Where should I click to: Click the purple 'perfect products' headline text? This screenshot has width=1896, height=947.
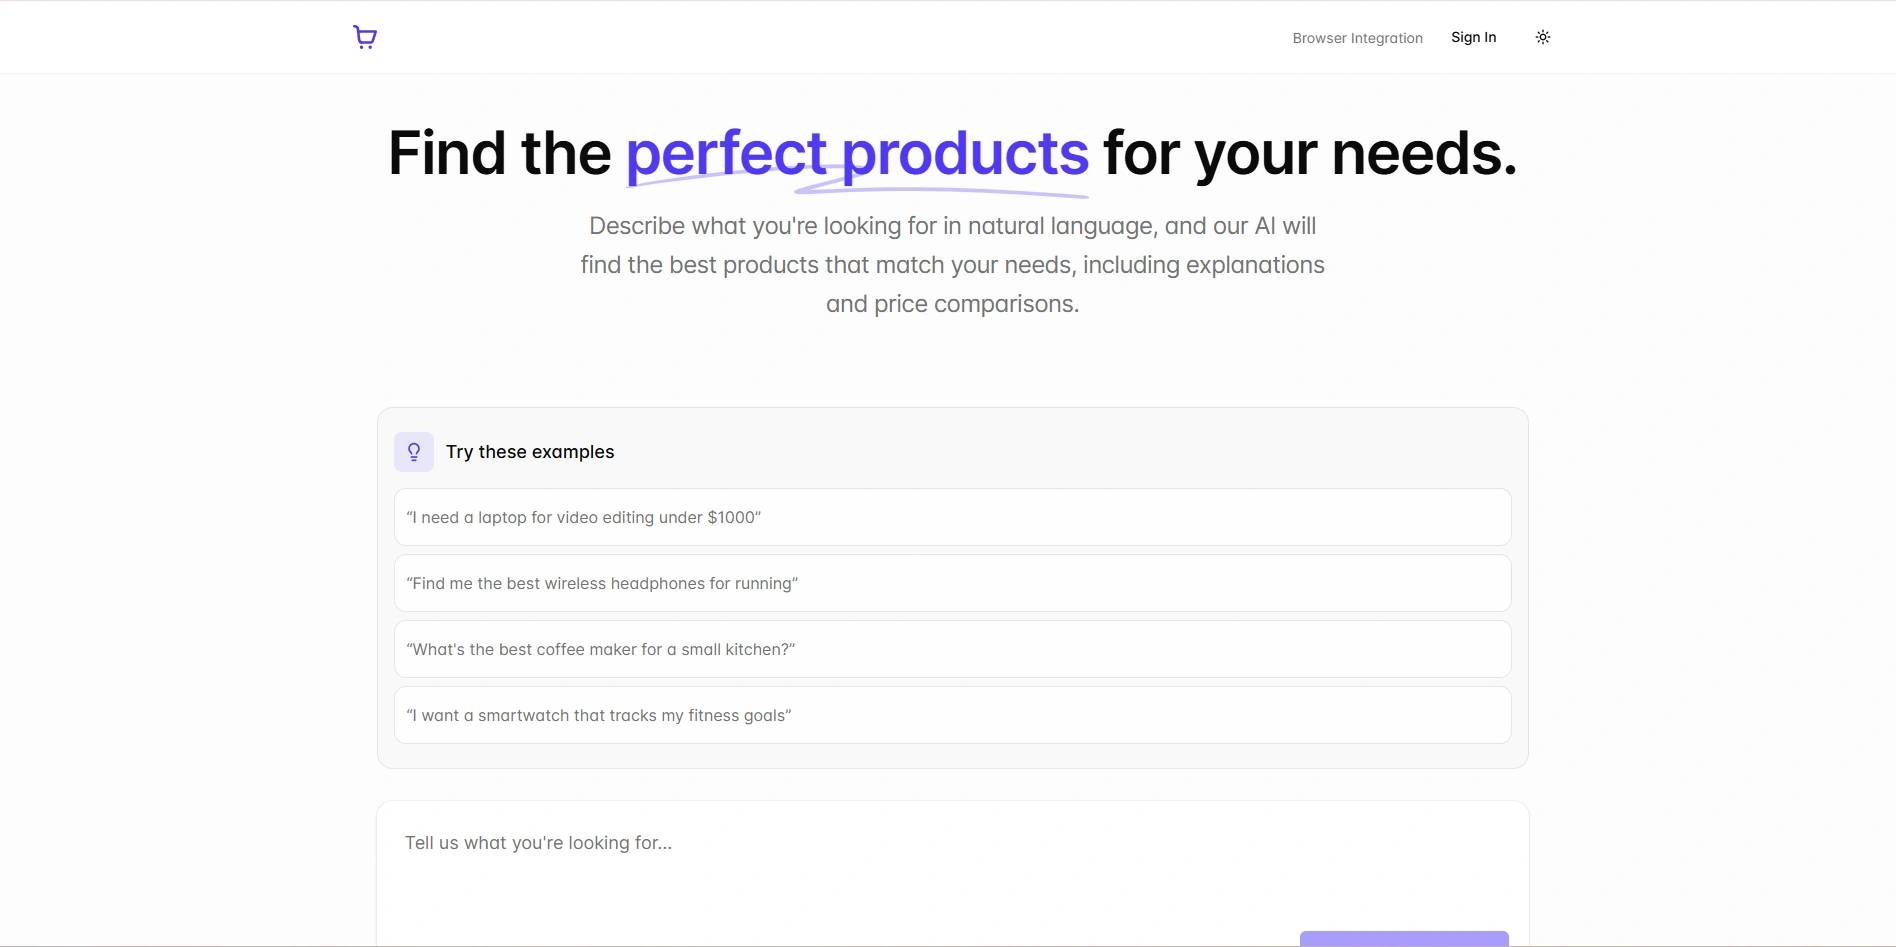pos(856,152)
